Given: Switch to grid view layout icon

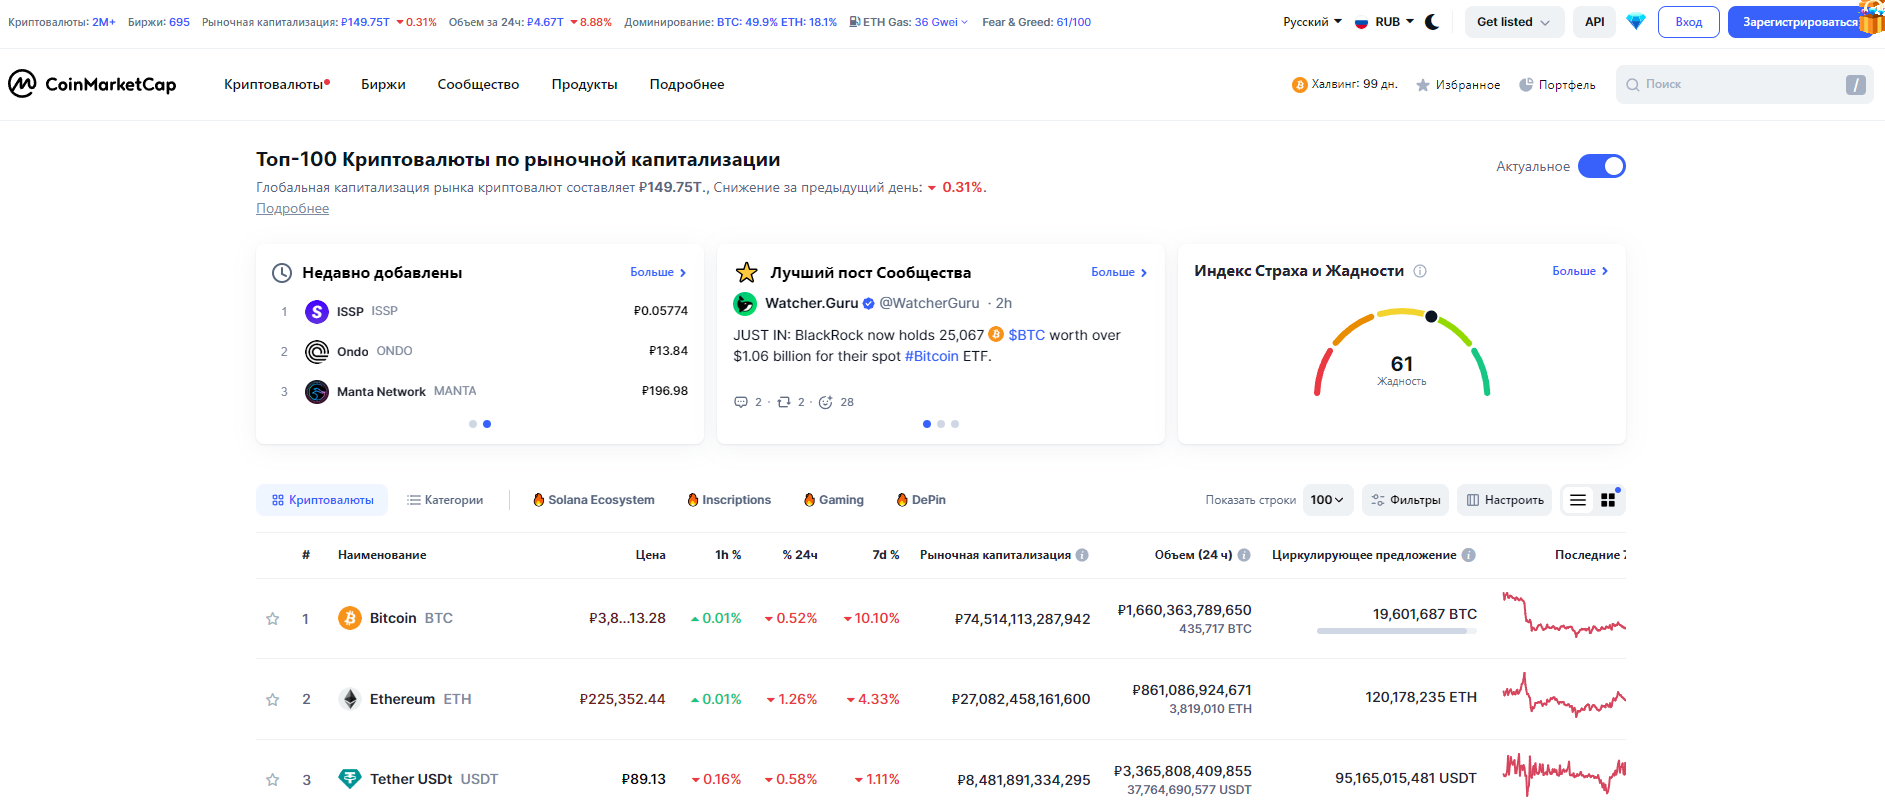Looking at the screenshot, I should pyautogui.click(x=1608, y=500).
